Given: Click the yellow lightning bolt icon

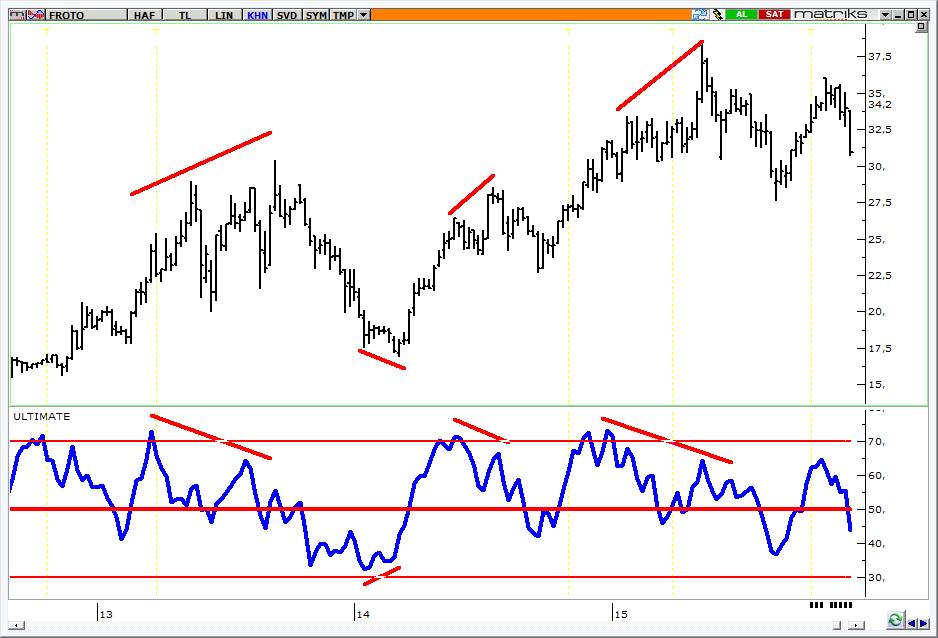Looking at the screenshot, I should click(x=717, y=14).
